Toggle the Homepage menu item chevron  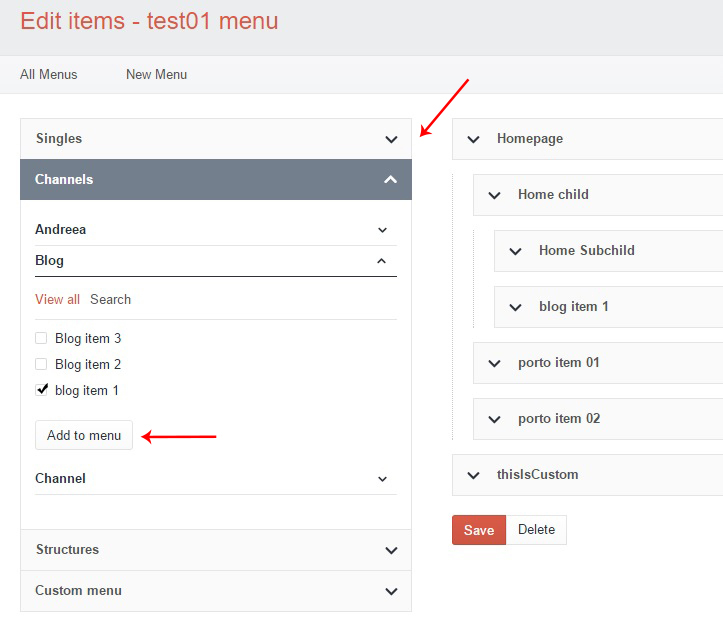tap(474, 139)
